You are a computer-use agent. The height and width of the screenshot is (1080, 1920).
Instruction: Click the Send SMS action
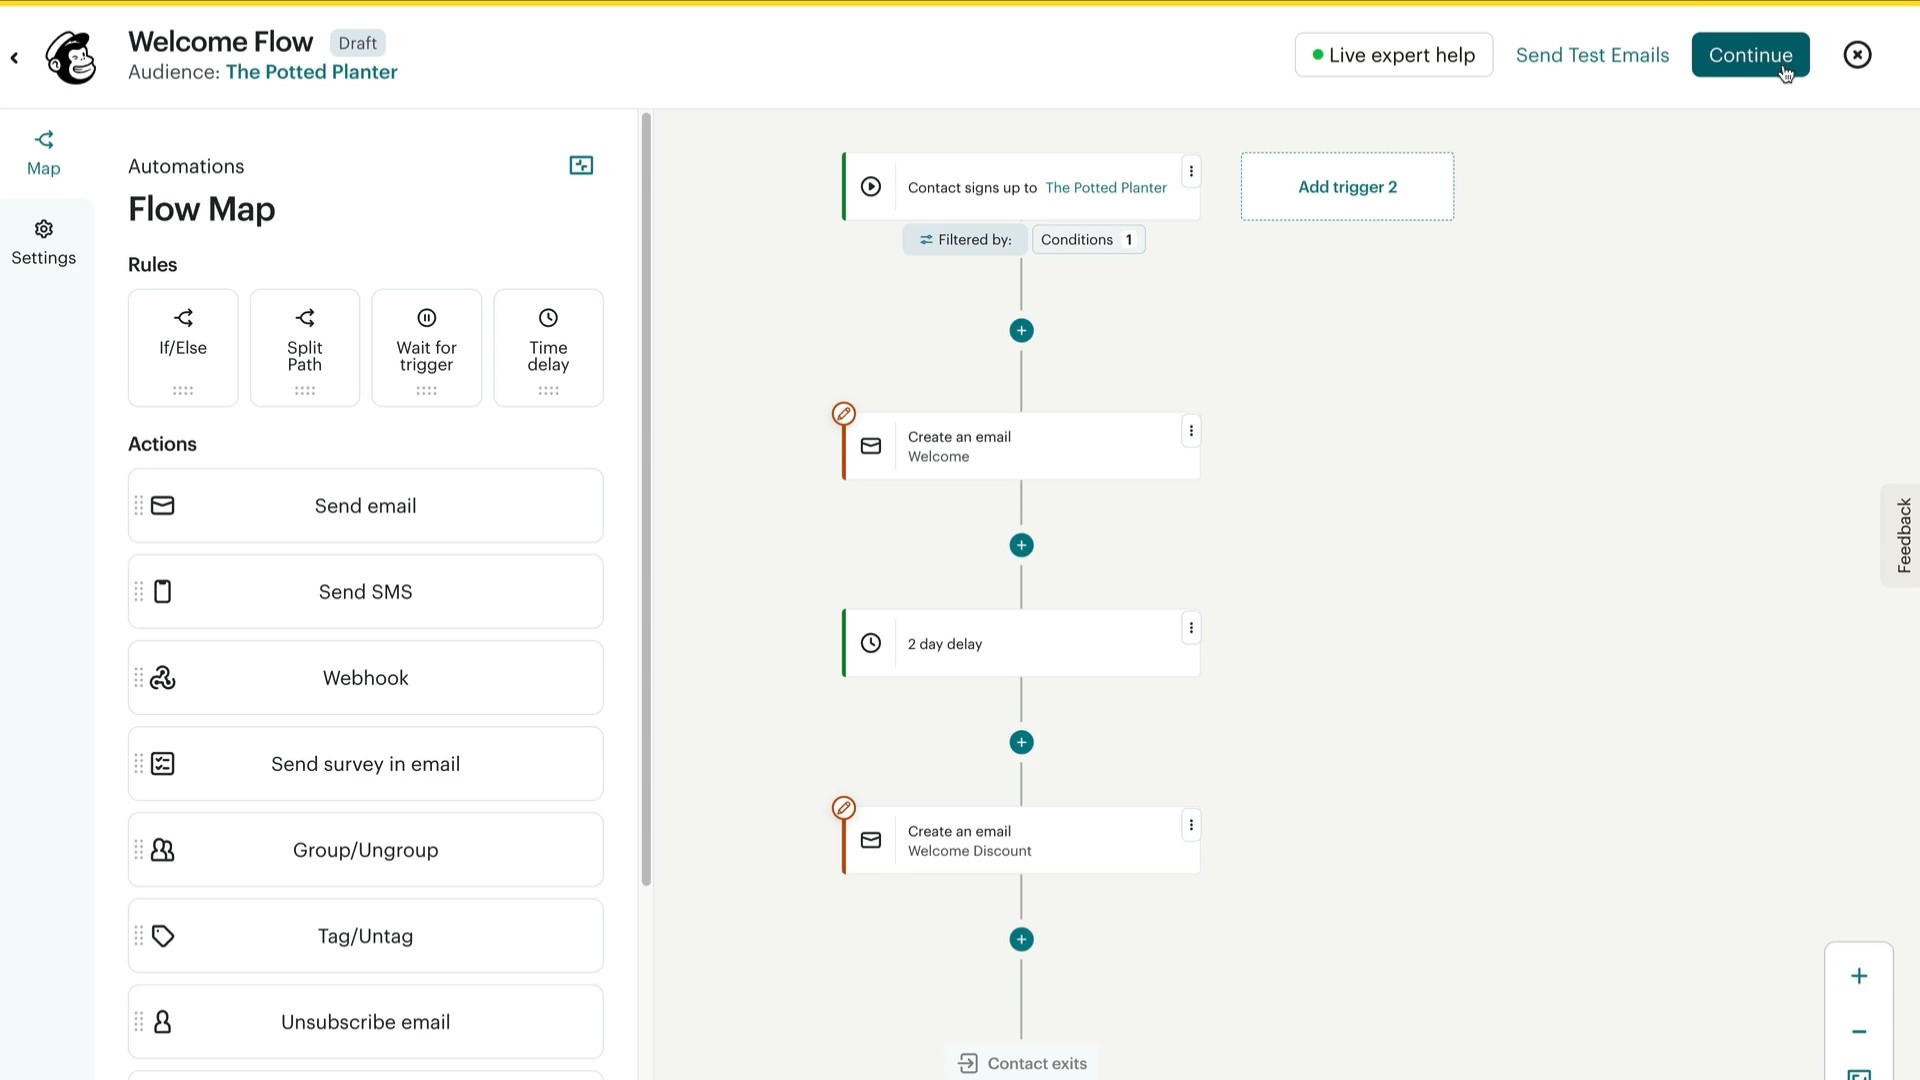[365, 591]
